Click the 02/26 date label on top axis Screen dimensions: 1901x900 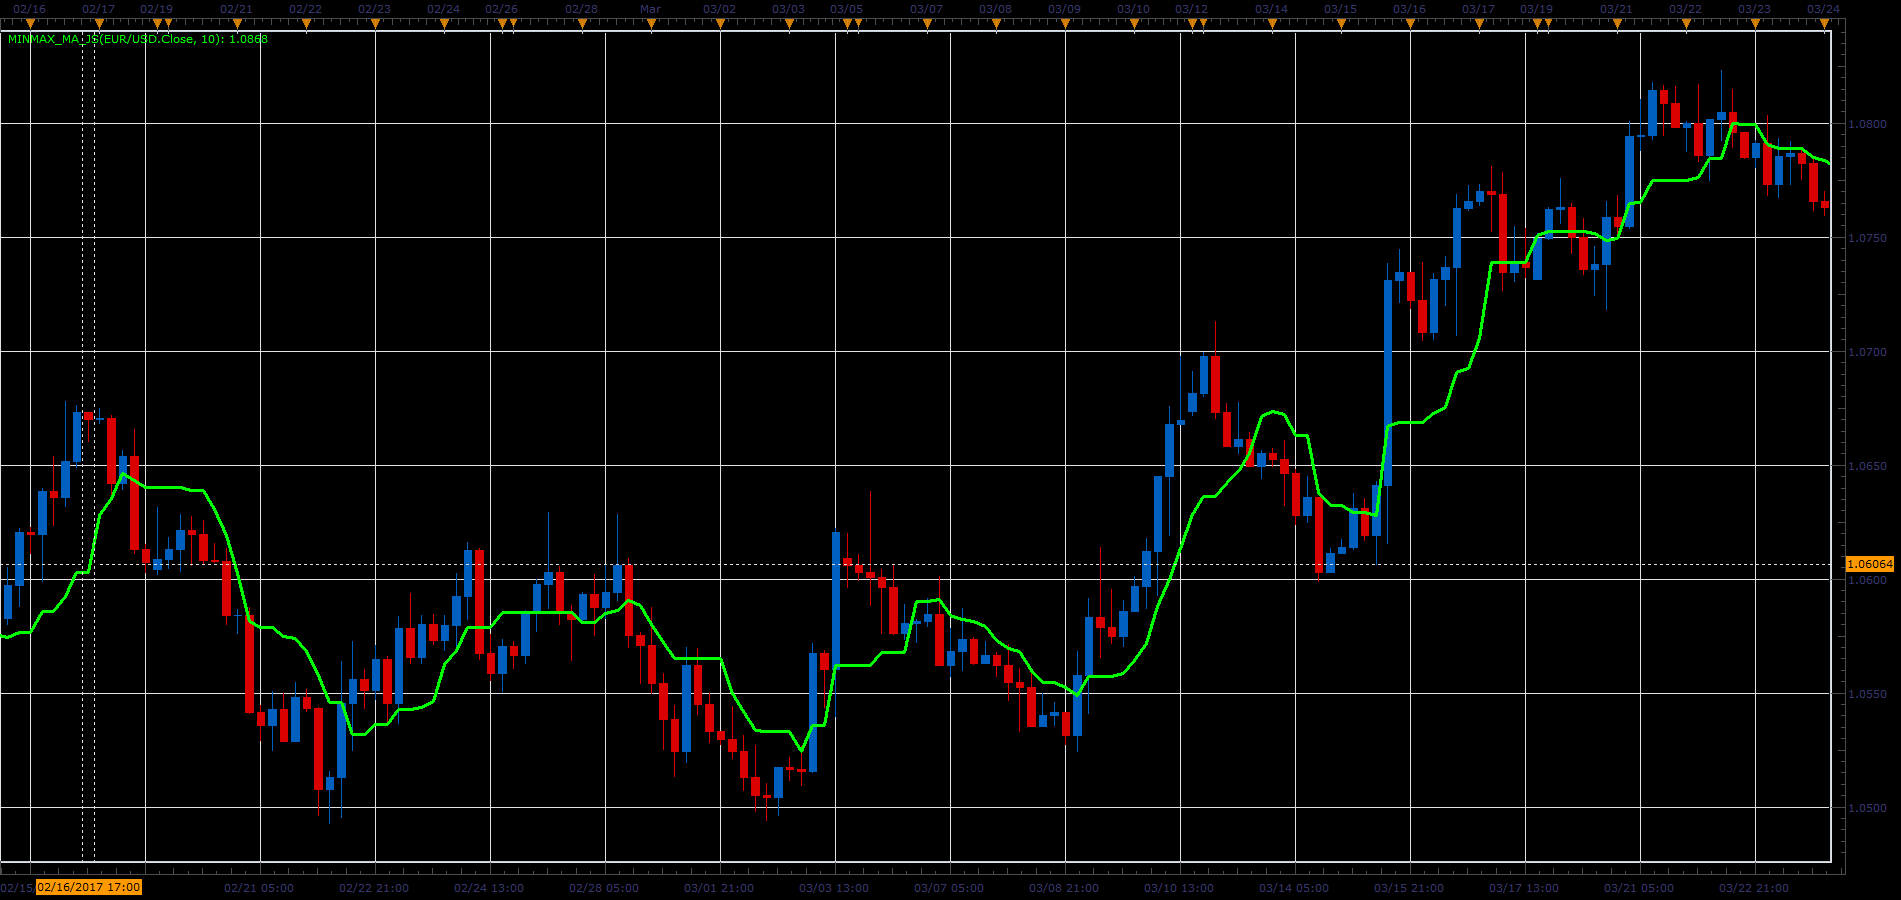click(501, 9)
